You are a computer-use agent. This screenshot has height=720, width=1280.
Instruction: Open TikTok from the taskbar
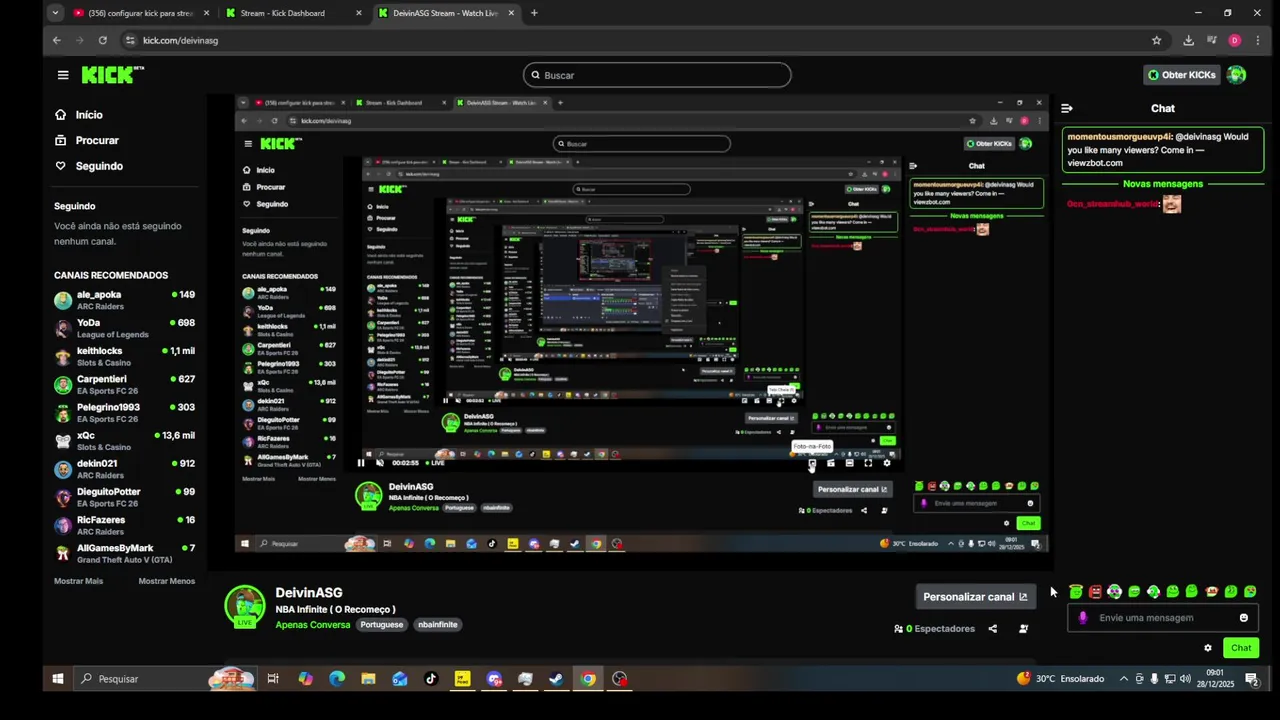pyautogui.click(x=431, y=679)
